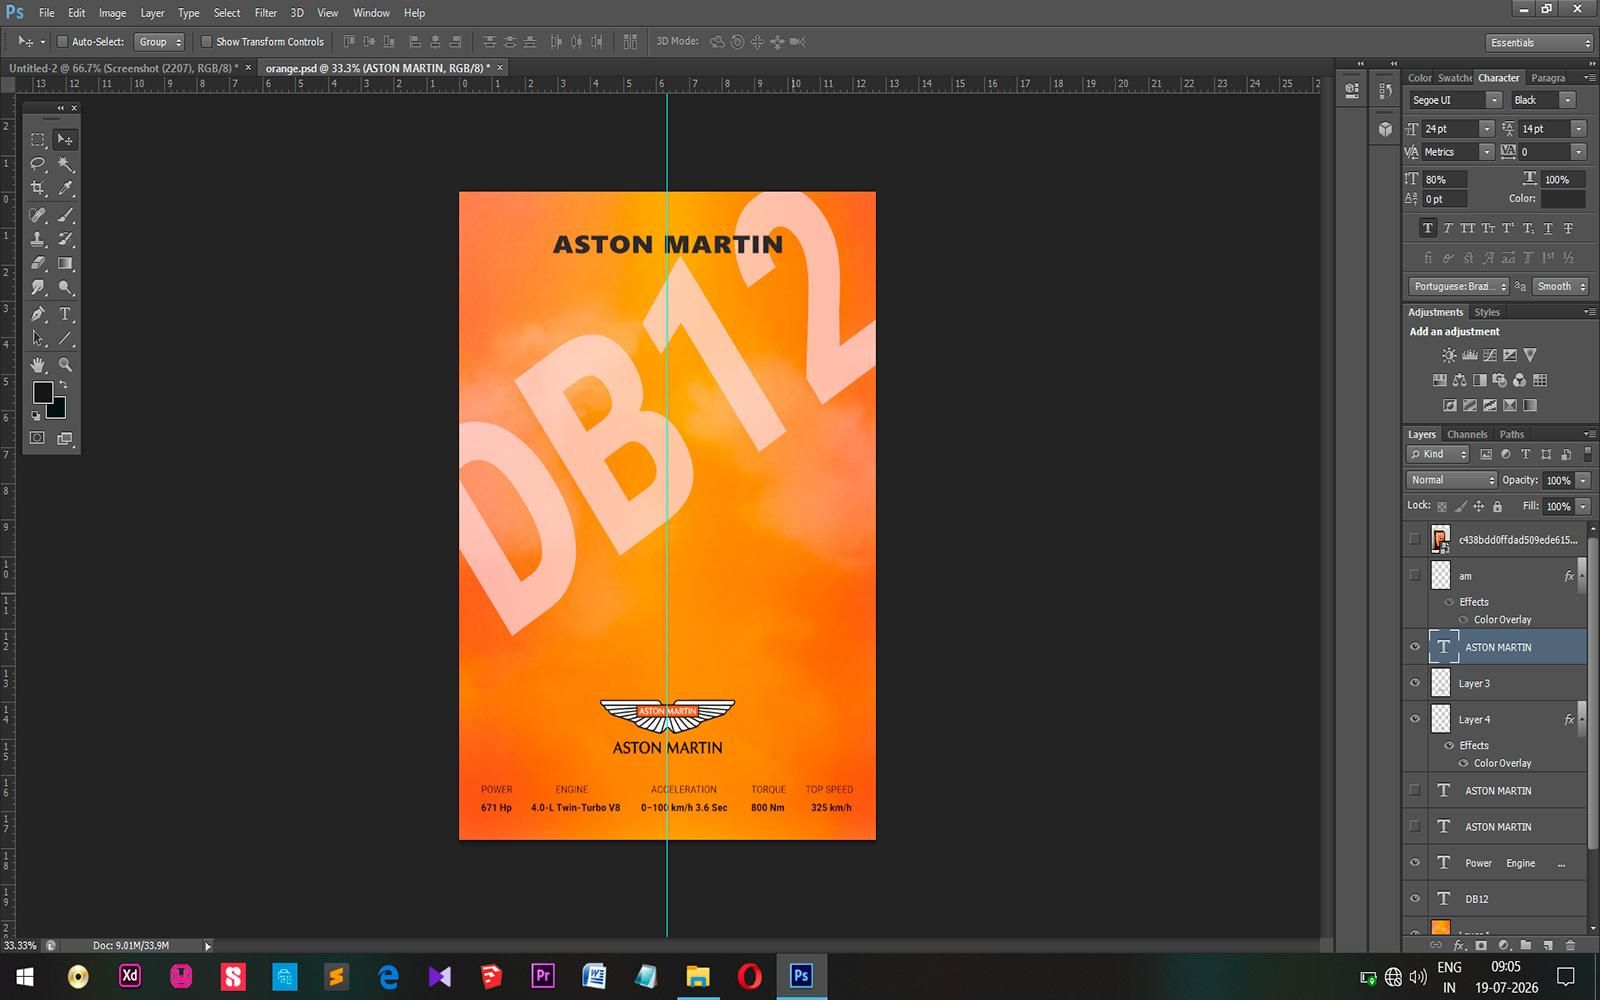1600x1000 pixels.
Task: Pick the Lasso tool
Action: 38,164
